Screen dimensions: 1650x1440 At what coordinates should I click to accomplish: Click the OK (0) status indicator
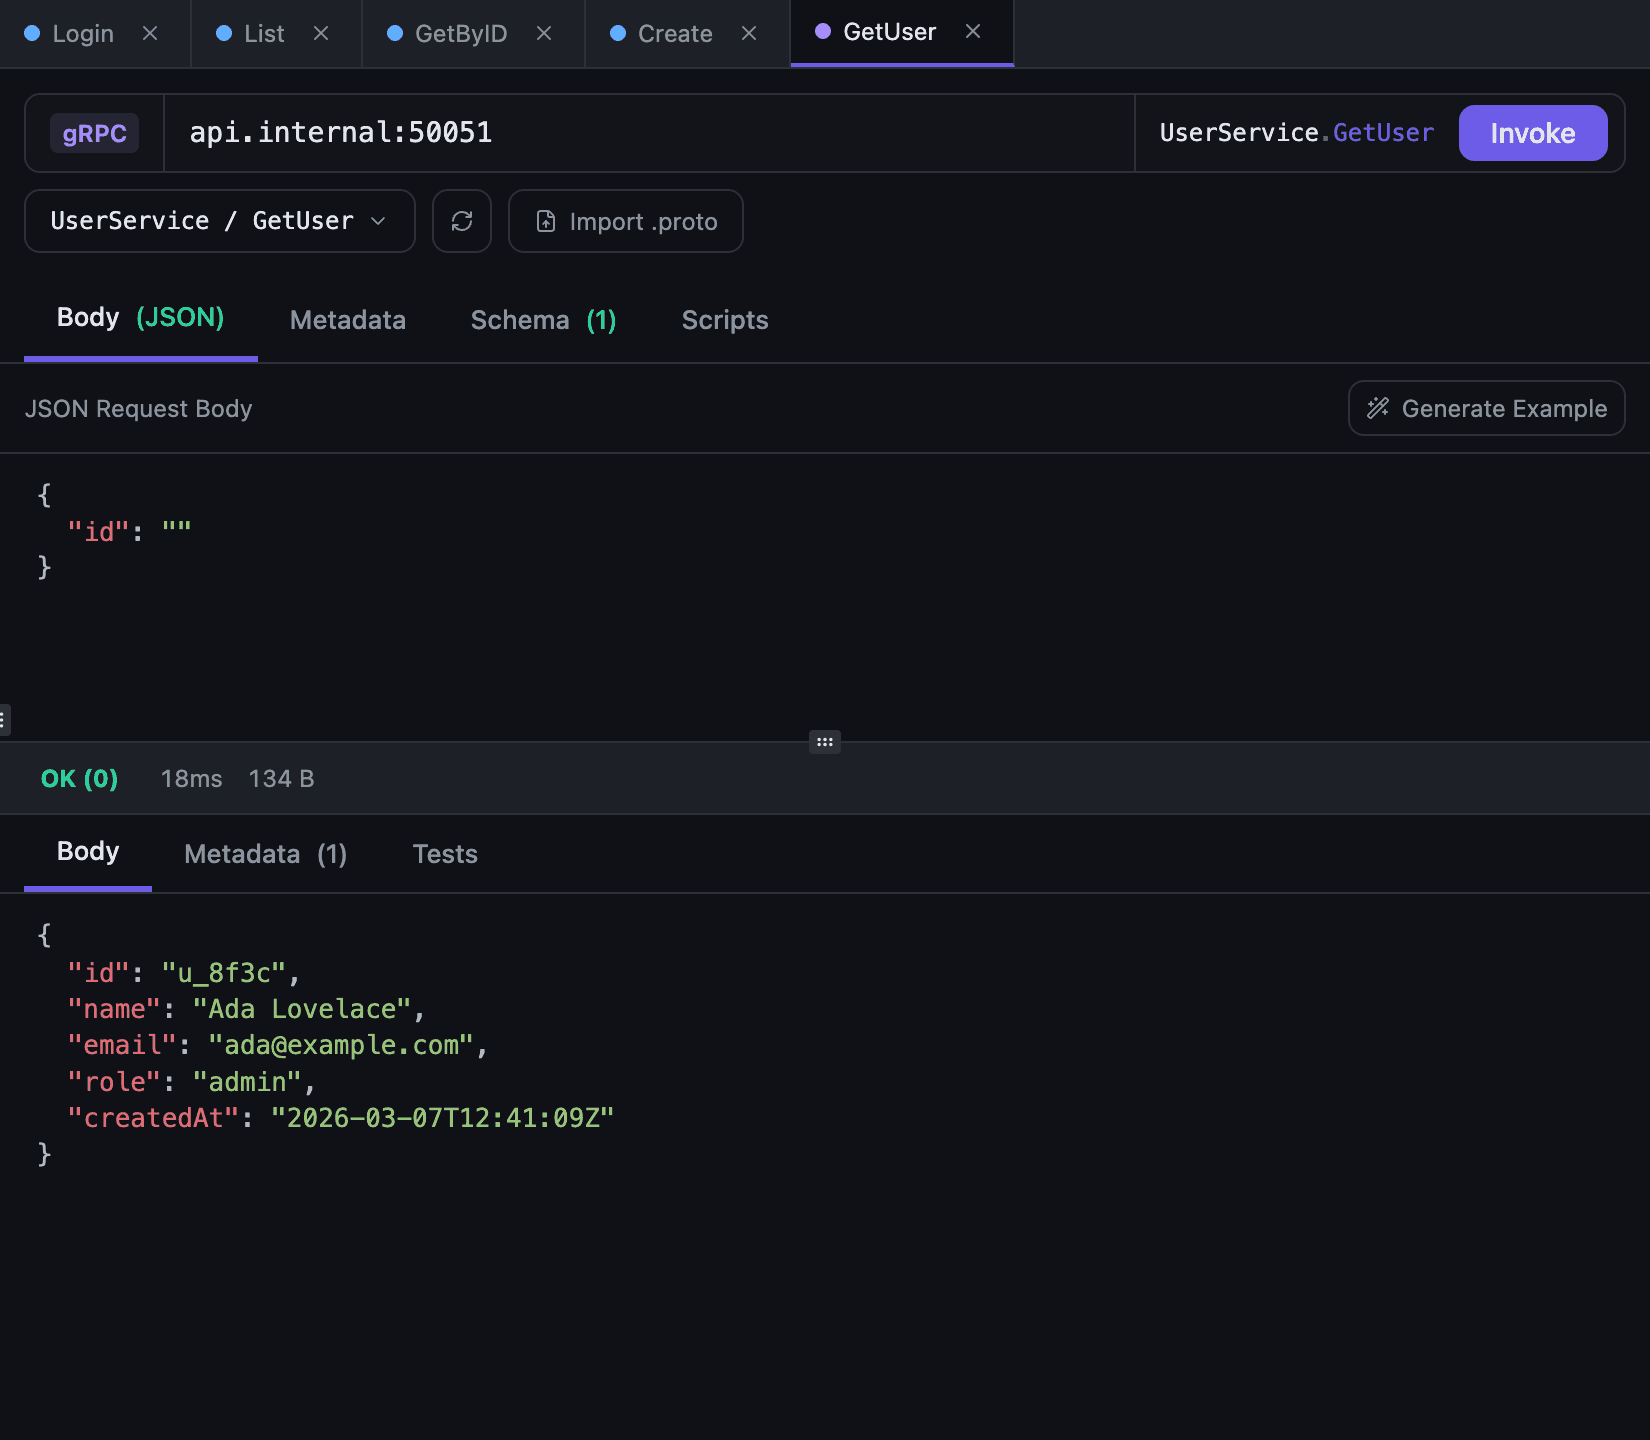pos(80,779)
